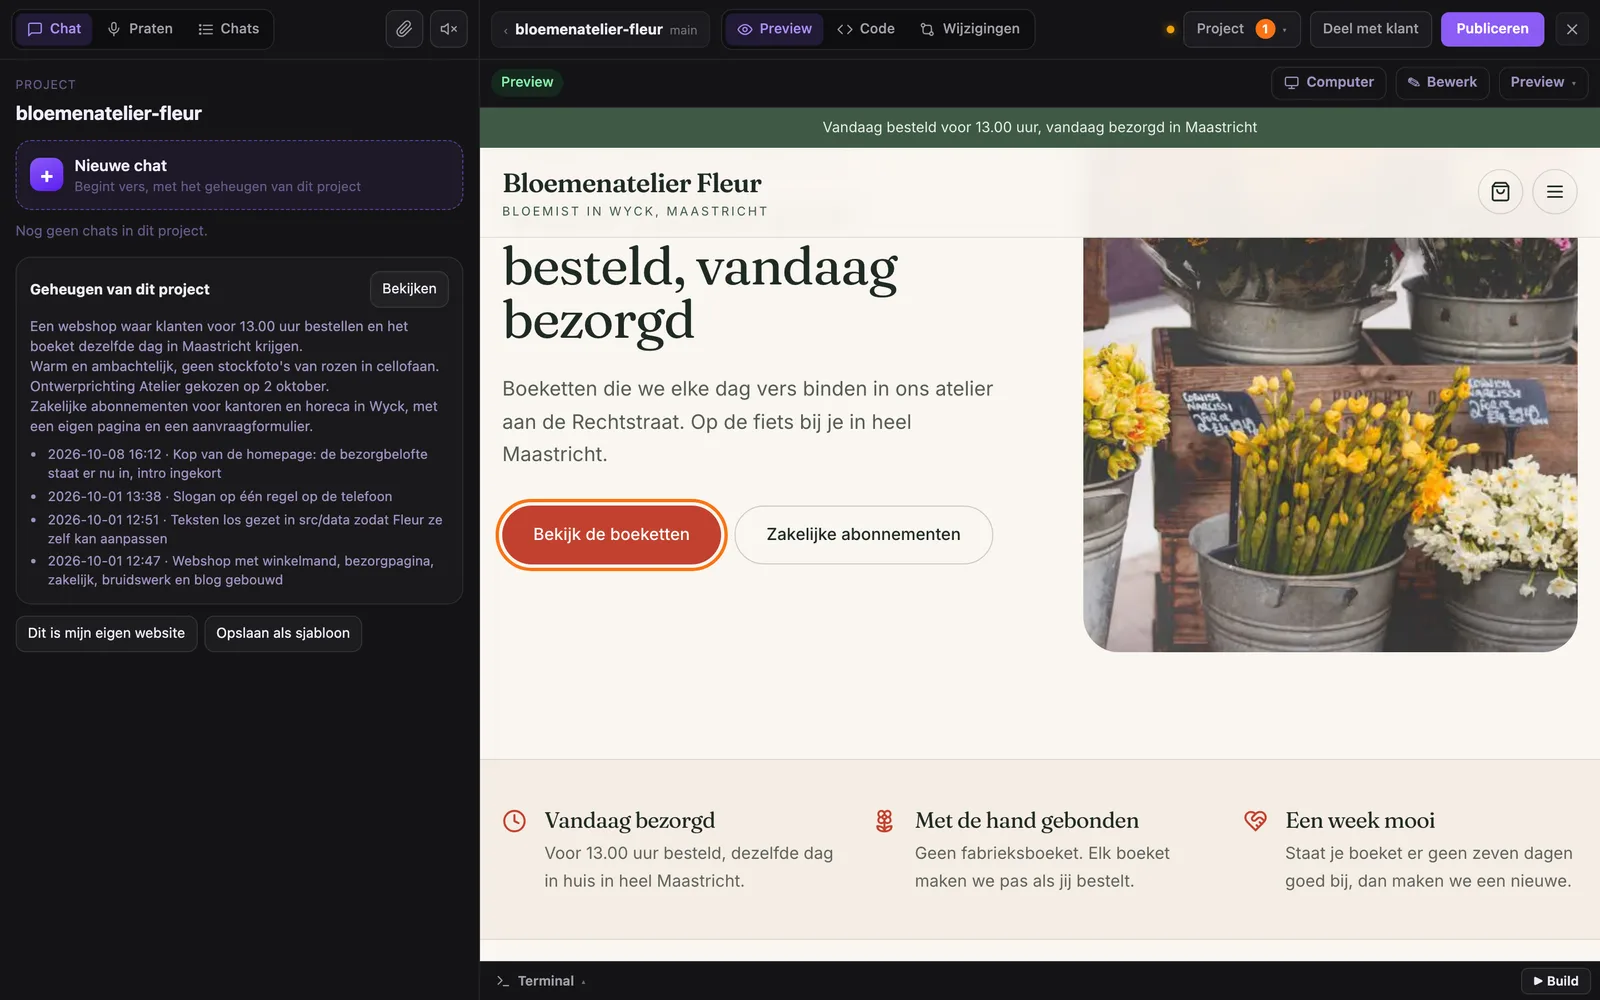Viewport: 1600px width, 1000px height.
Task: Open the shopping bag cart icon
Action: point(1500,192)
